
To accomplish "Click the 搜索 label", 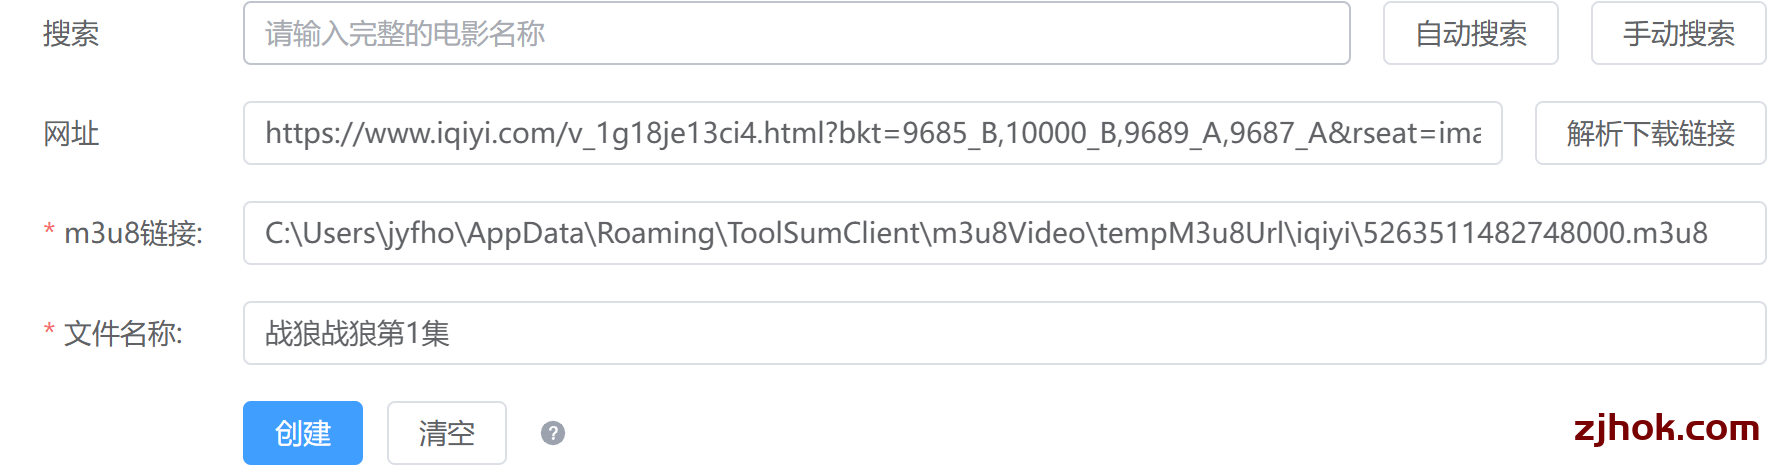I will (71, 34).
